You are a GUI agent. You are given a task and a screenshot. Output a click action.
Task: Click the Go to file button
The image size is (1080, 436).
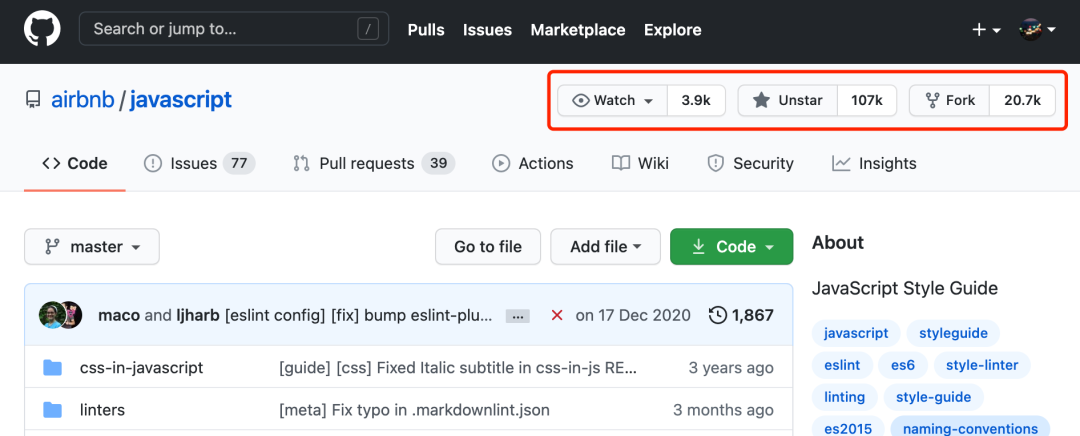pyautogui.click(x=488, y=246)
